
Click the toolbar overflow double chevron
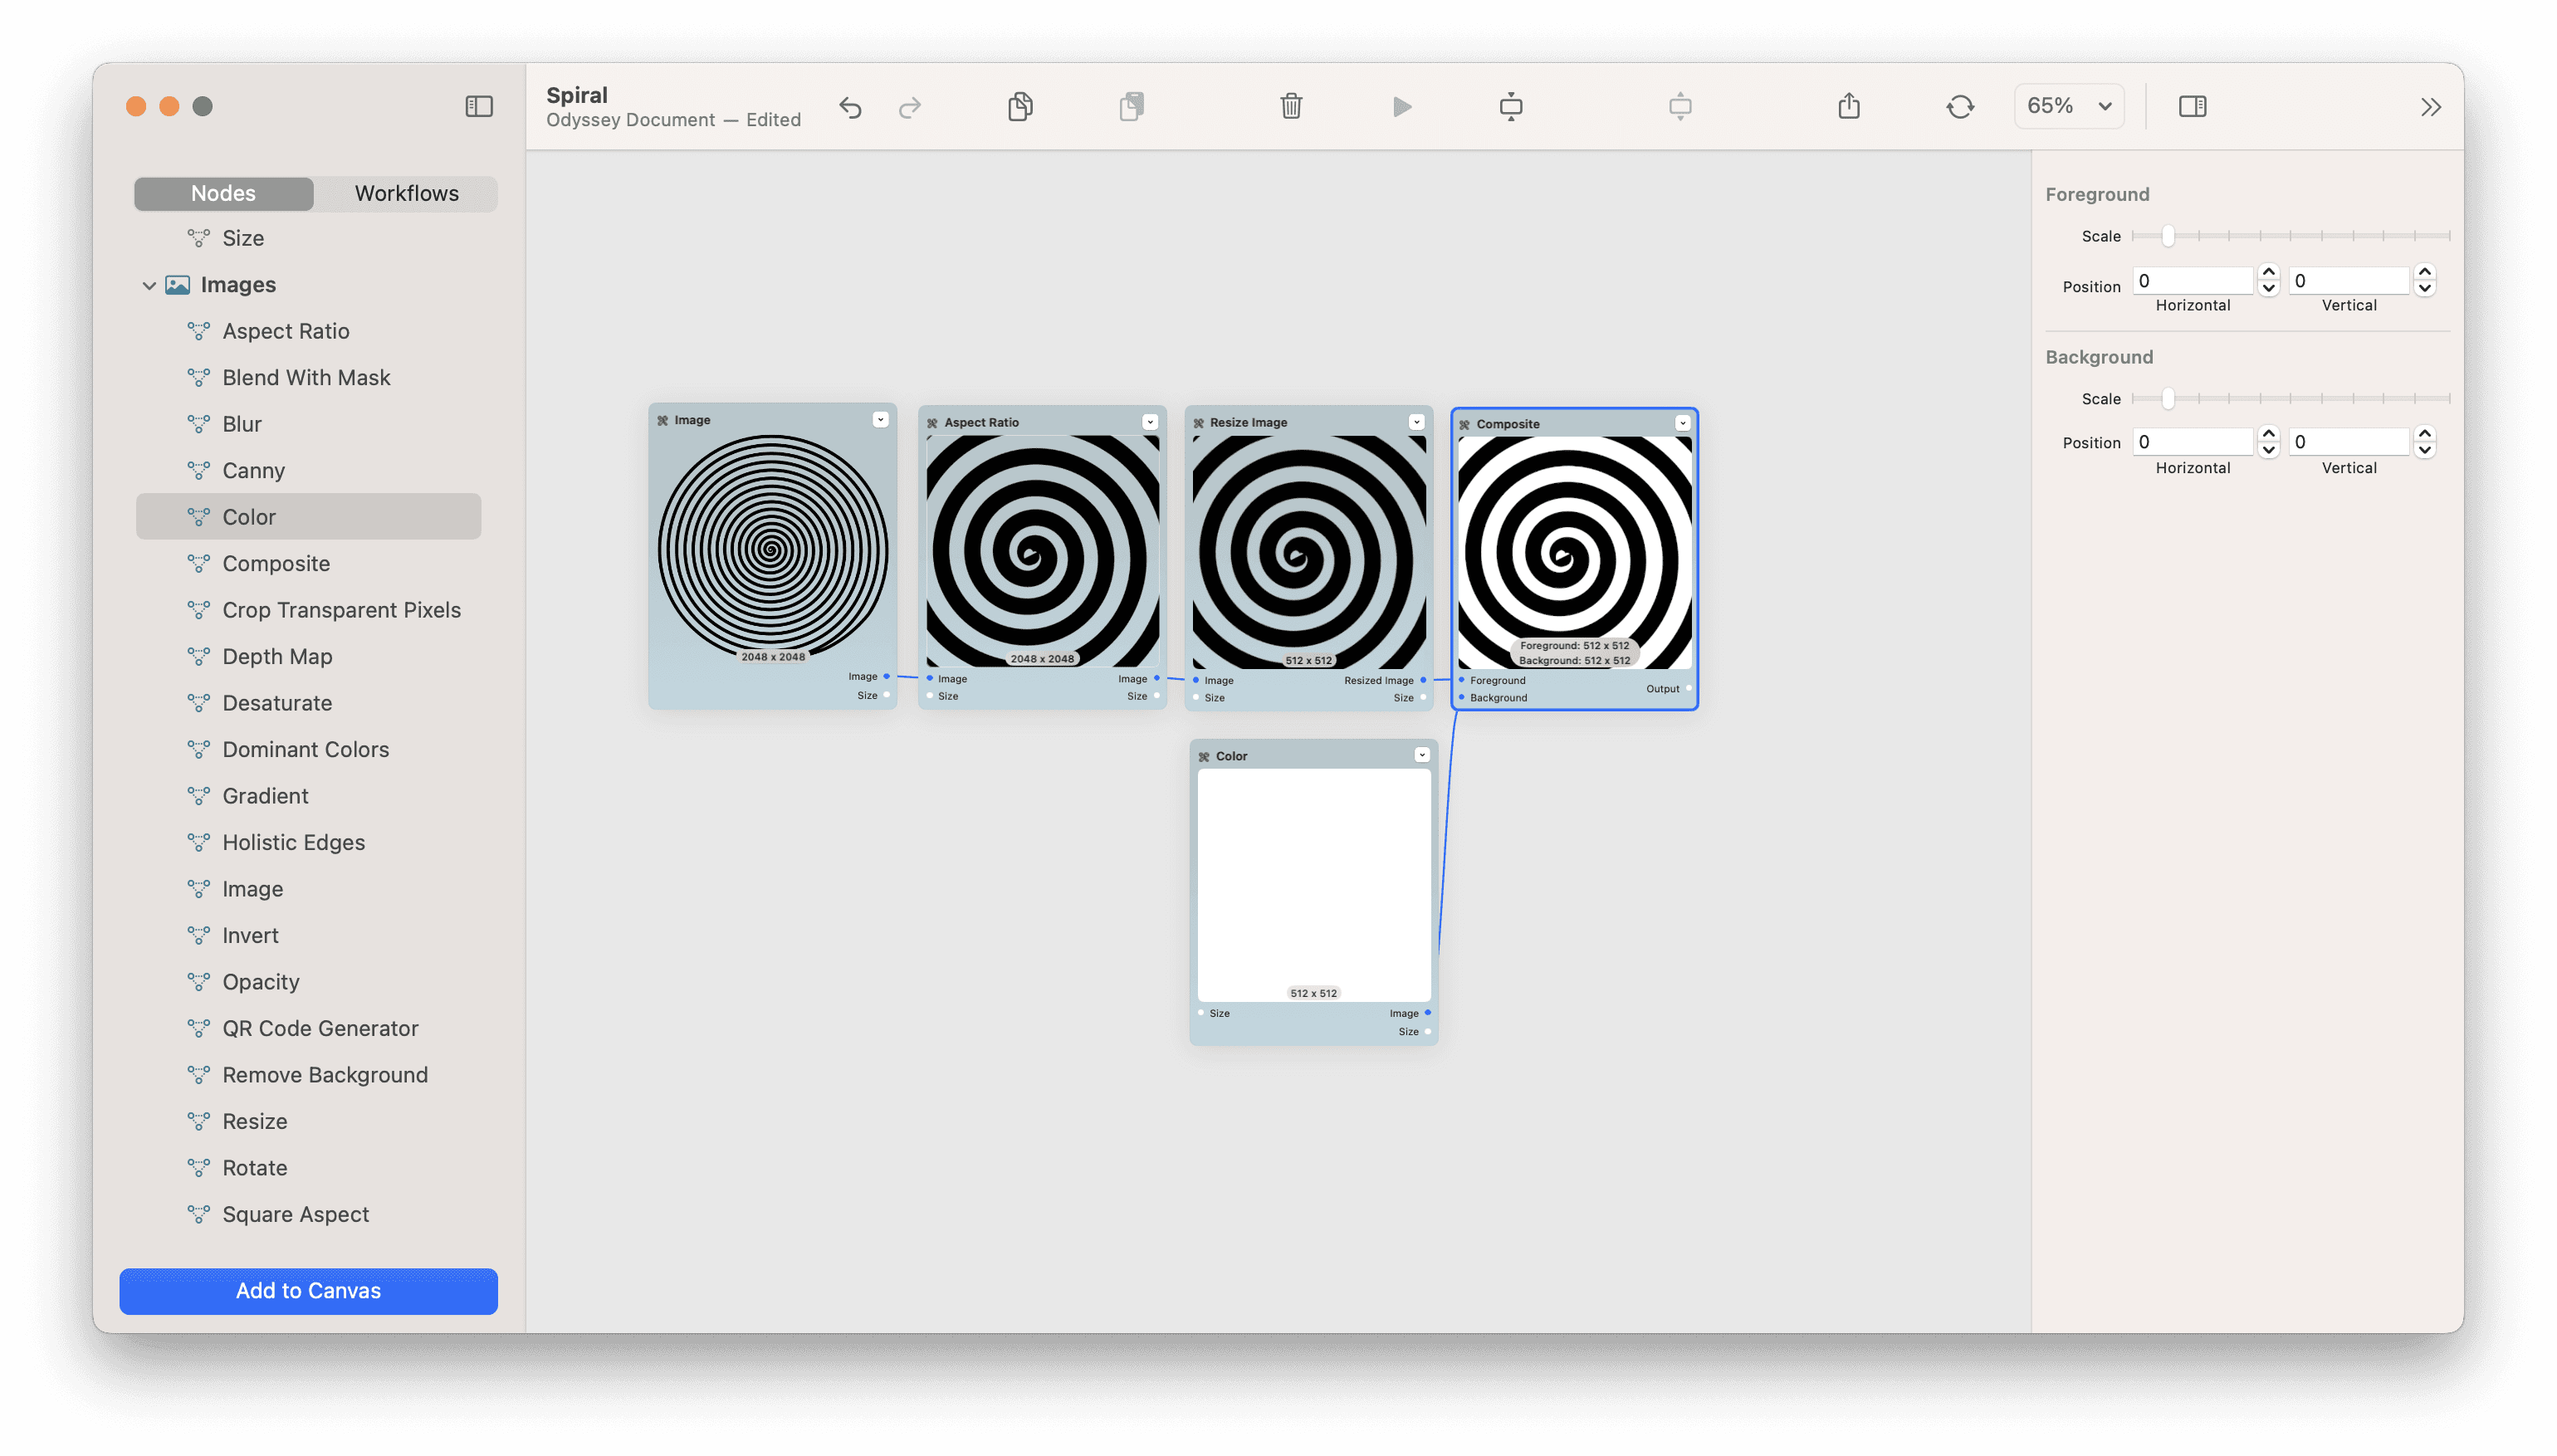point(2431,107)
